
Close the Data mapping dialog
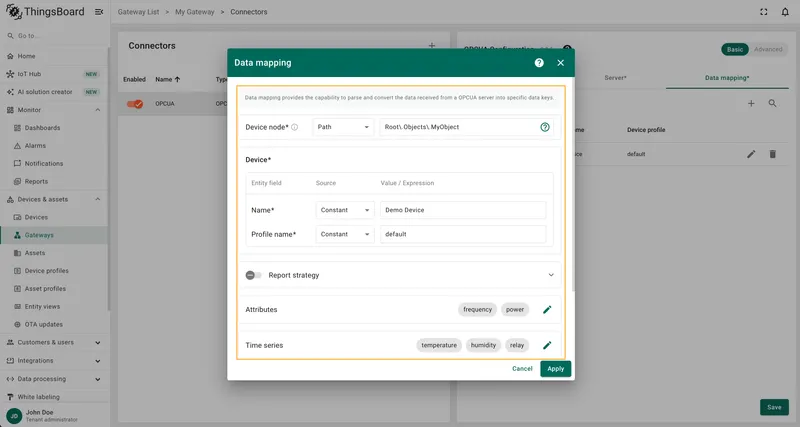[x=561, y=63]
